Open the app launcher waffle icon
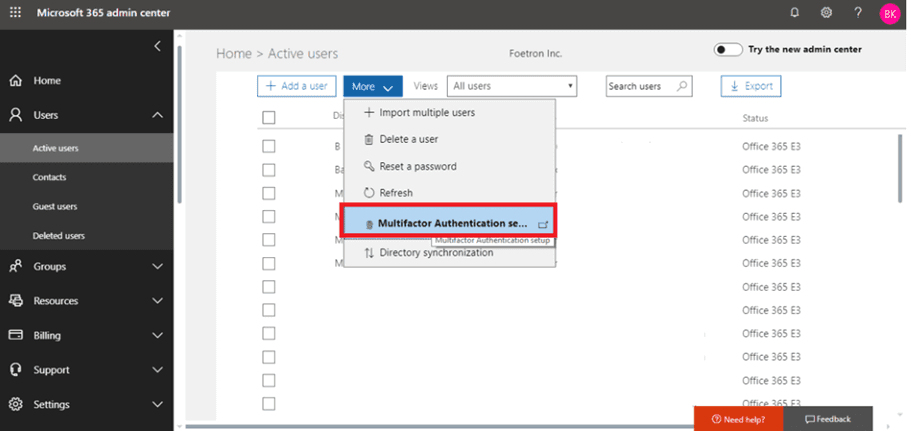 point(16,12)
